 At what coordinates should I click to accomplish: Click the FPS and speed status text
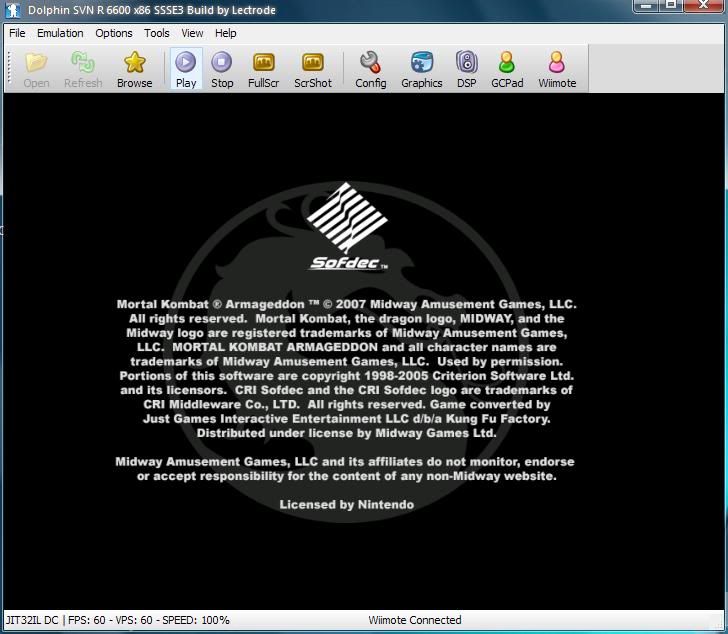117,620
